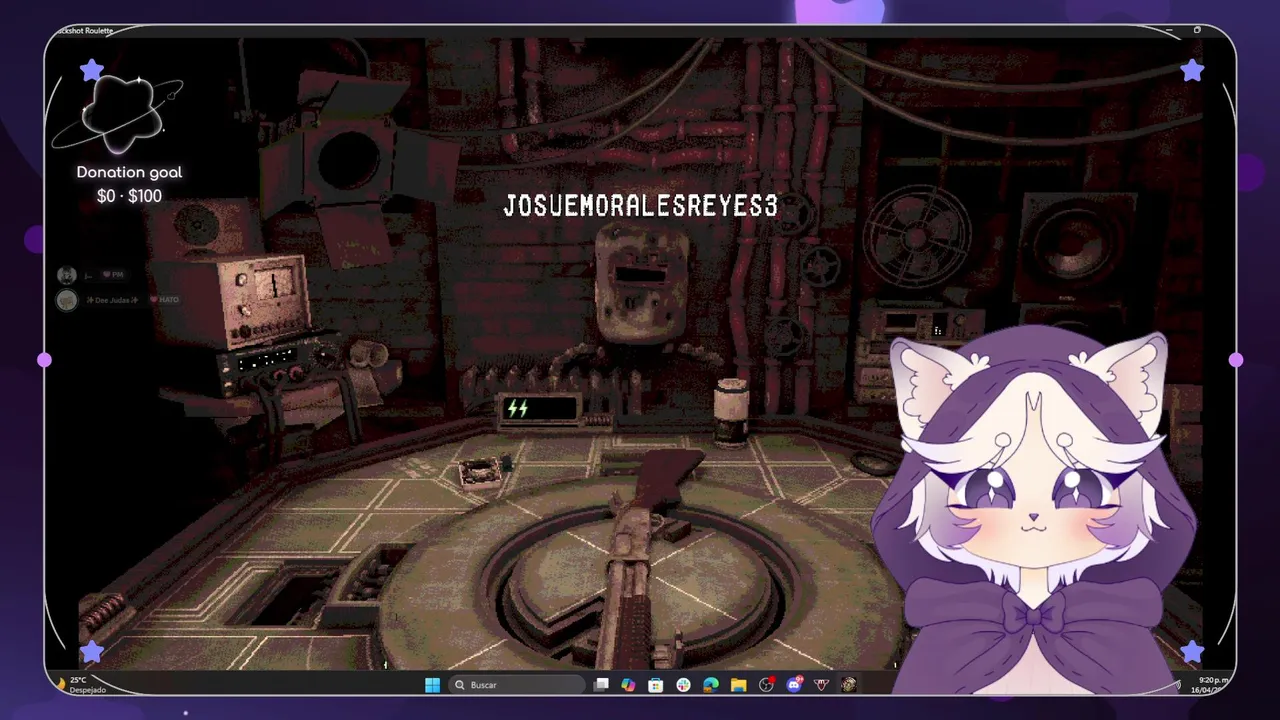Open the weather widget showing 25°C
The height and width of the screenshot is (720, 1280).
click(82, 685)
